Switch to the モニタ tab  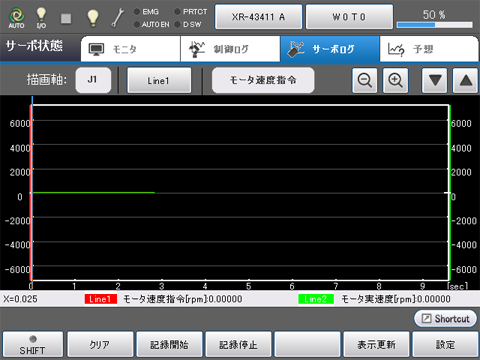click(130, 49)
